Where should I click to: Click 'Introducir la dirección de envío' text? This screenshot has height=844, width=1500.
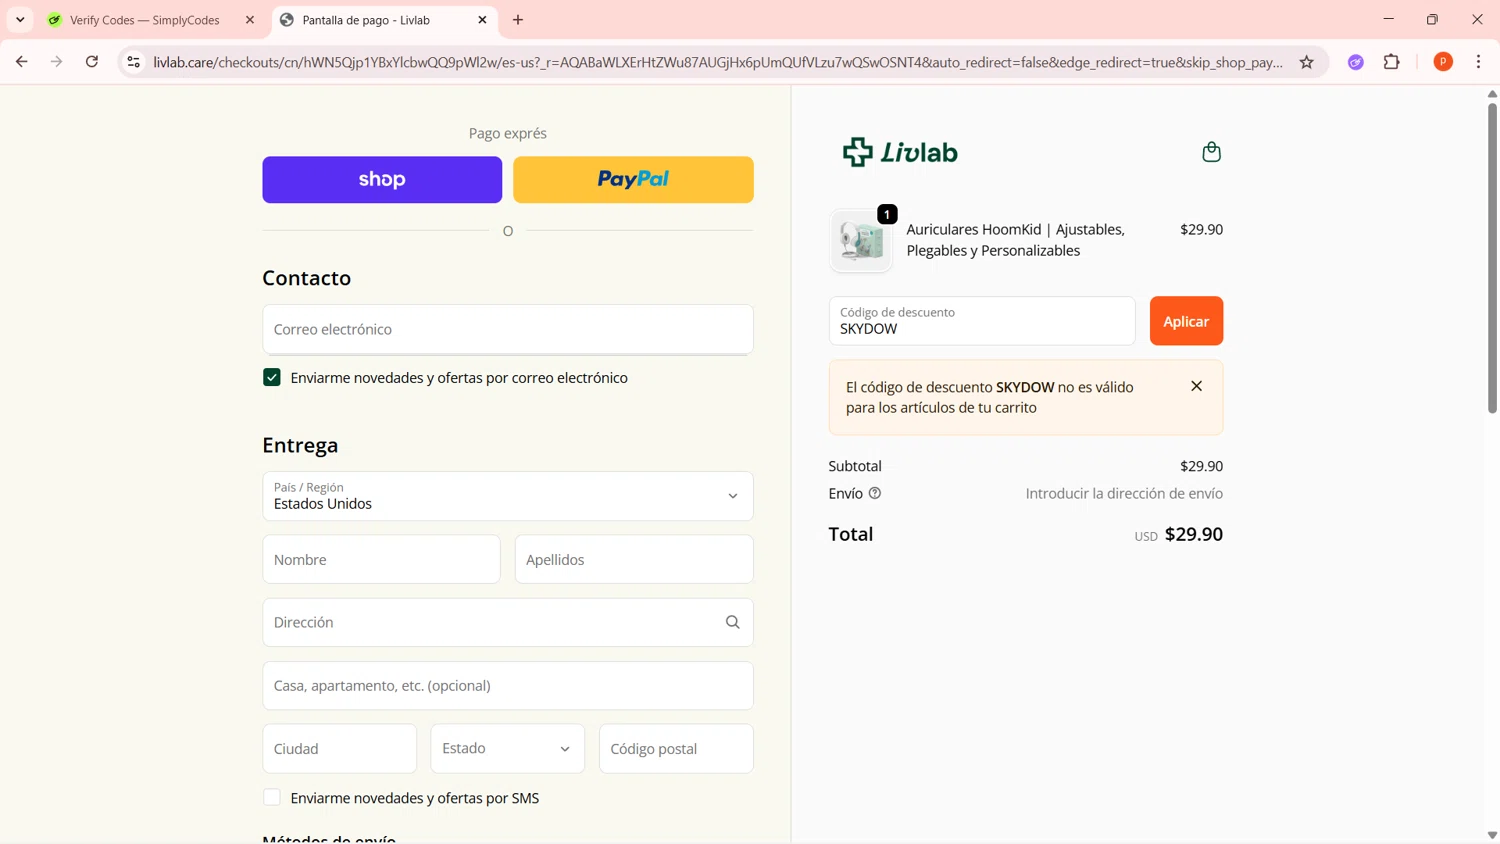click(x=1124, y=493)
